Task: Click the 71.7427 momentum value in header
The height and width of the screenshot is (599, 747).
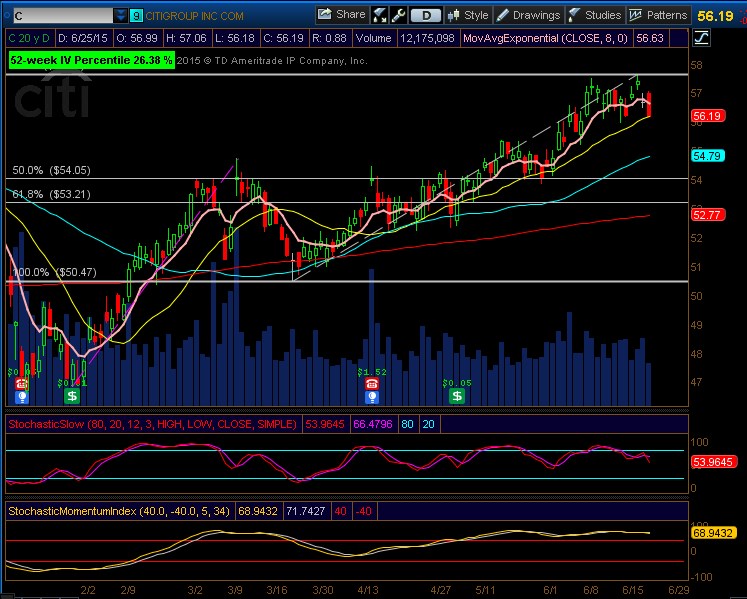Action: 306,511
